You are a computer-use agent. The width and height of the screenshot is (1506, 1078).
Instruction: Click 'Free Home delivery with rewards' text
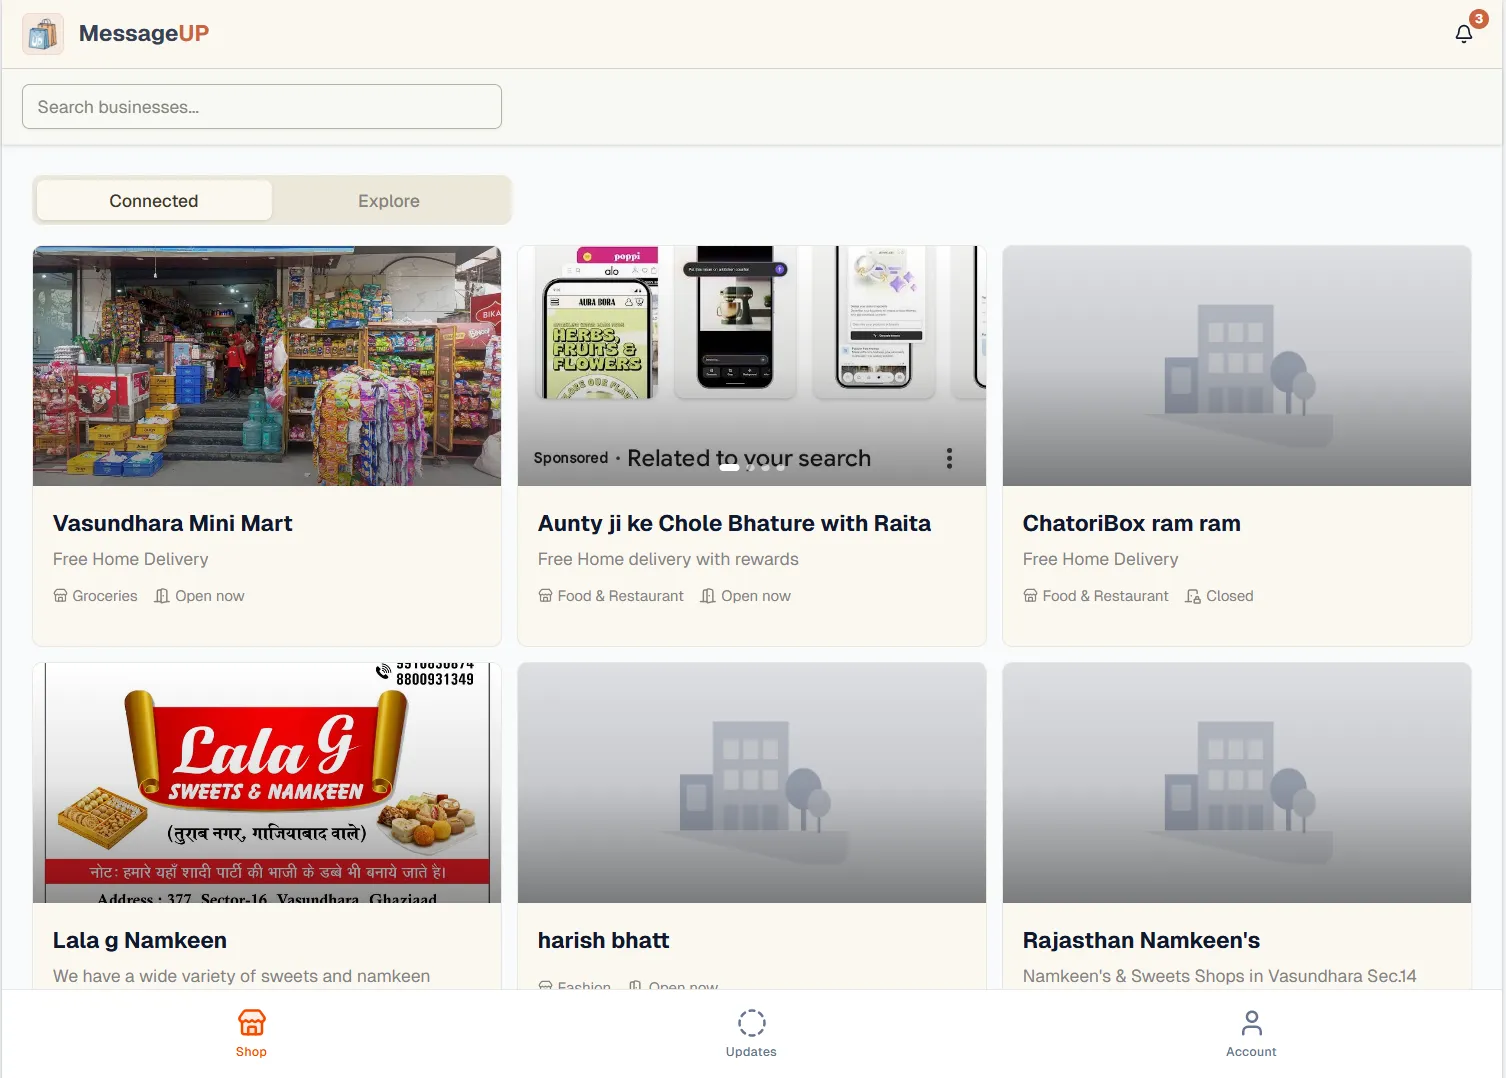pyautogui.click(x=668, y=559)
